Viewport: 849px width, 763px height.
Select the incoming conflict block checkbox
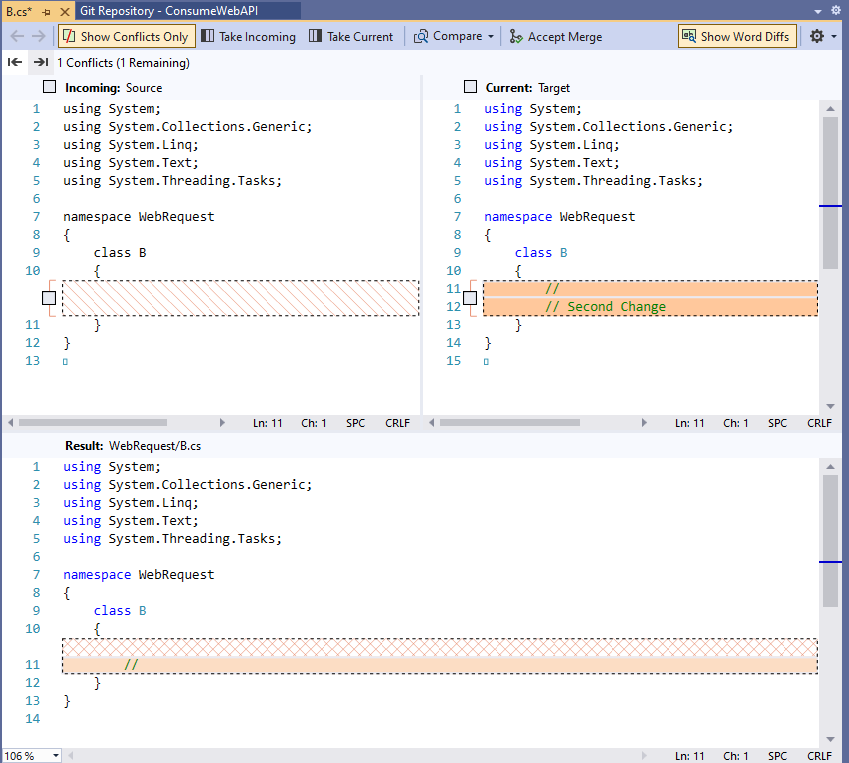pyautogui.click(x=50, y=297)
